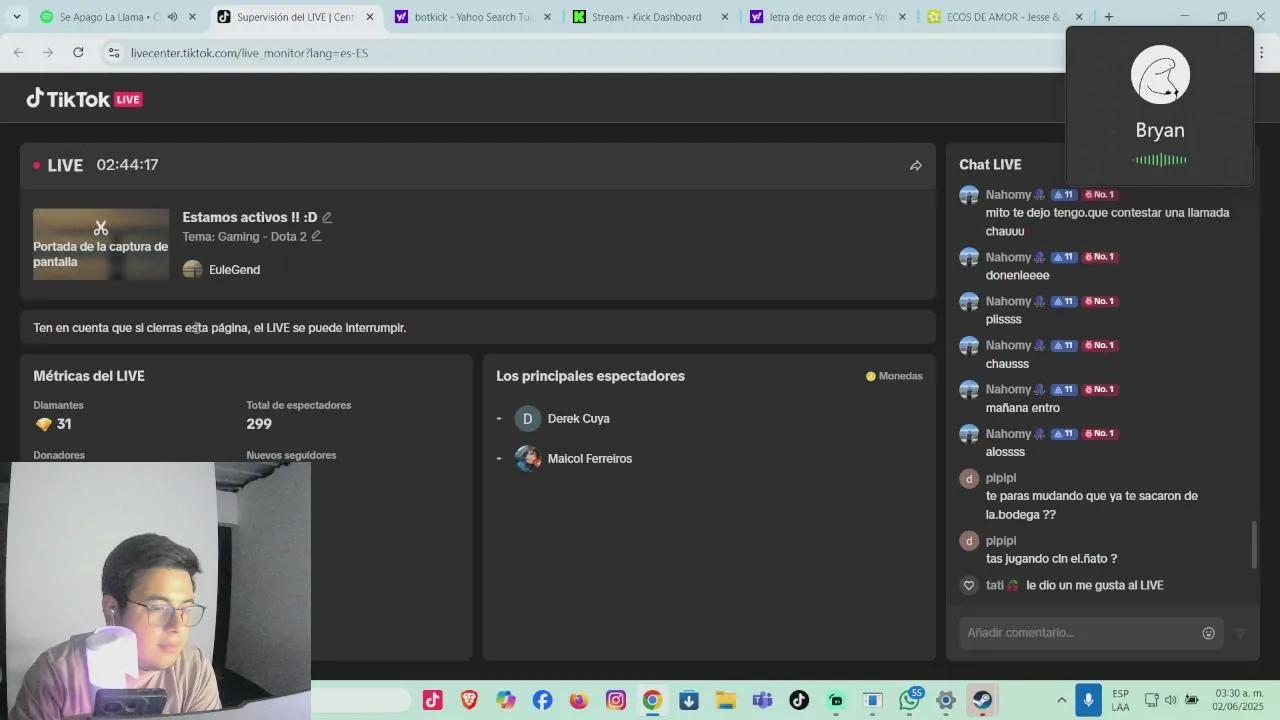This screenshot has height=720, width=1280.
Task: Click the chat scrollbar thumb
Action: (x=1254, y=544)
